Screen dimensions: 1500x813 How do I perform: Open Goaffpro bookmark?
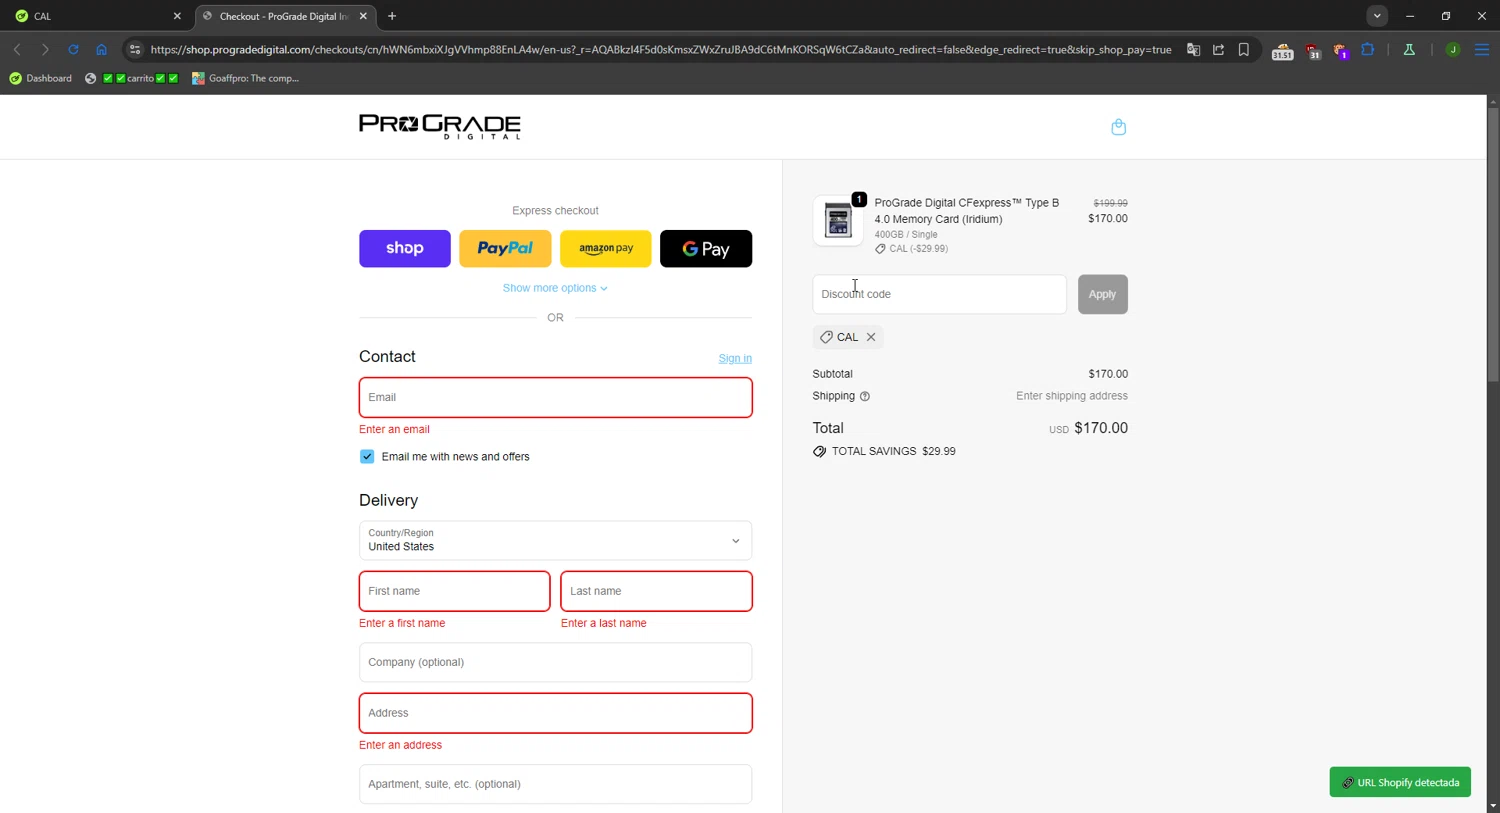(246, 78)
